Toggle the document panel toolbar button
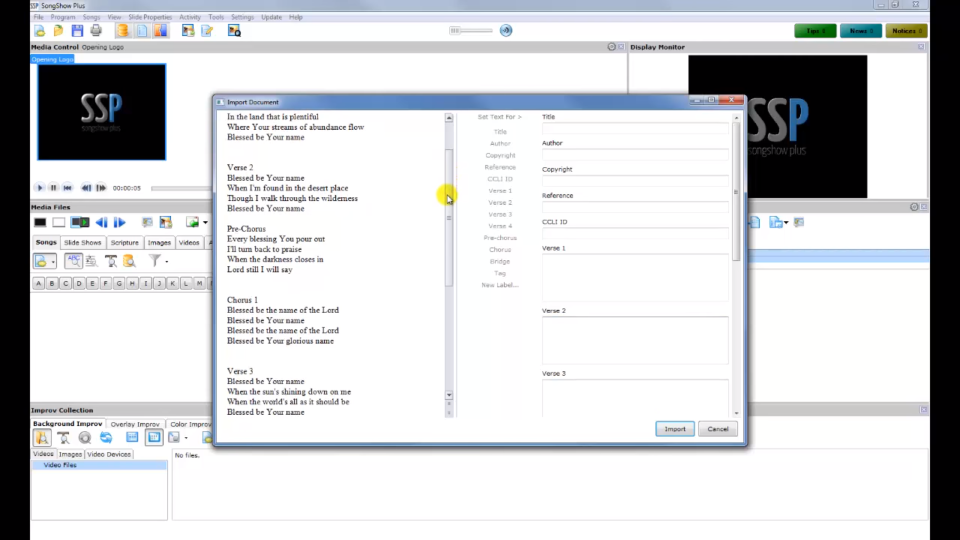The image size is (960, 540). tap(141, 31)
